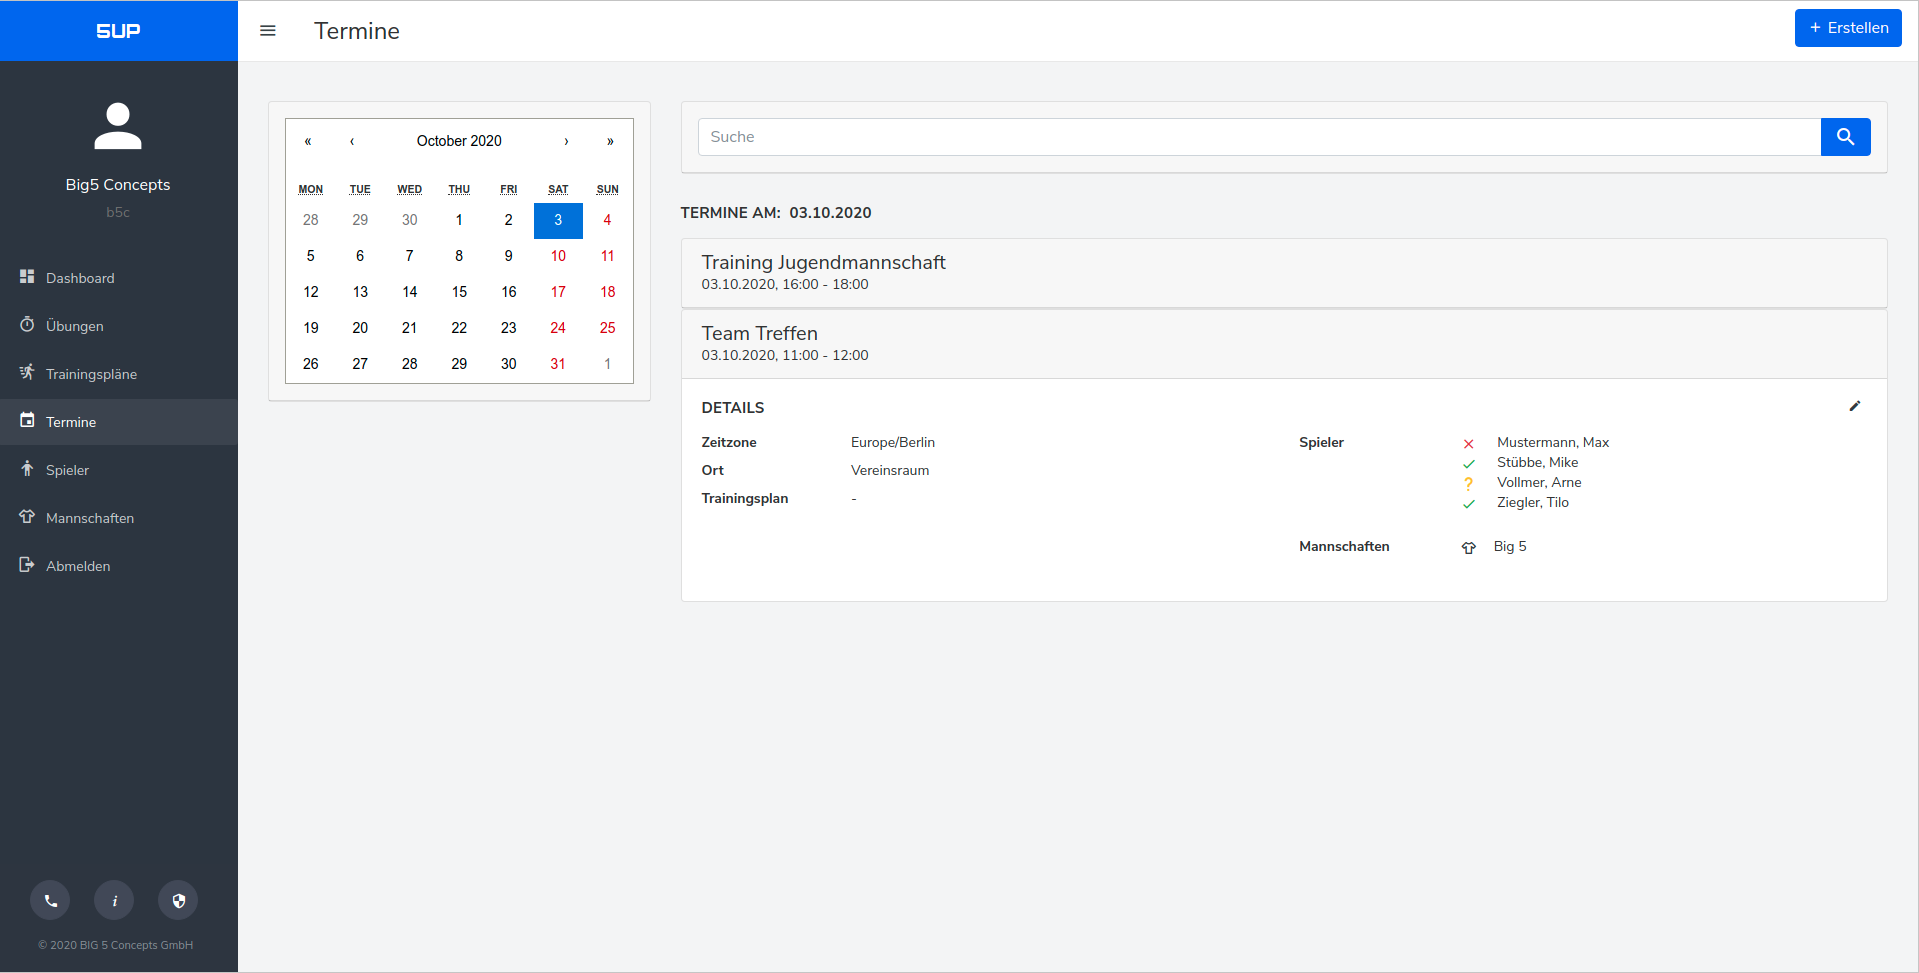Open Trainingspläne in the sidebar
This screenshot has width=1919, height=973.
pos(91,374)
